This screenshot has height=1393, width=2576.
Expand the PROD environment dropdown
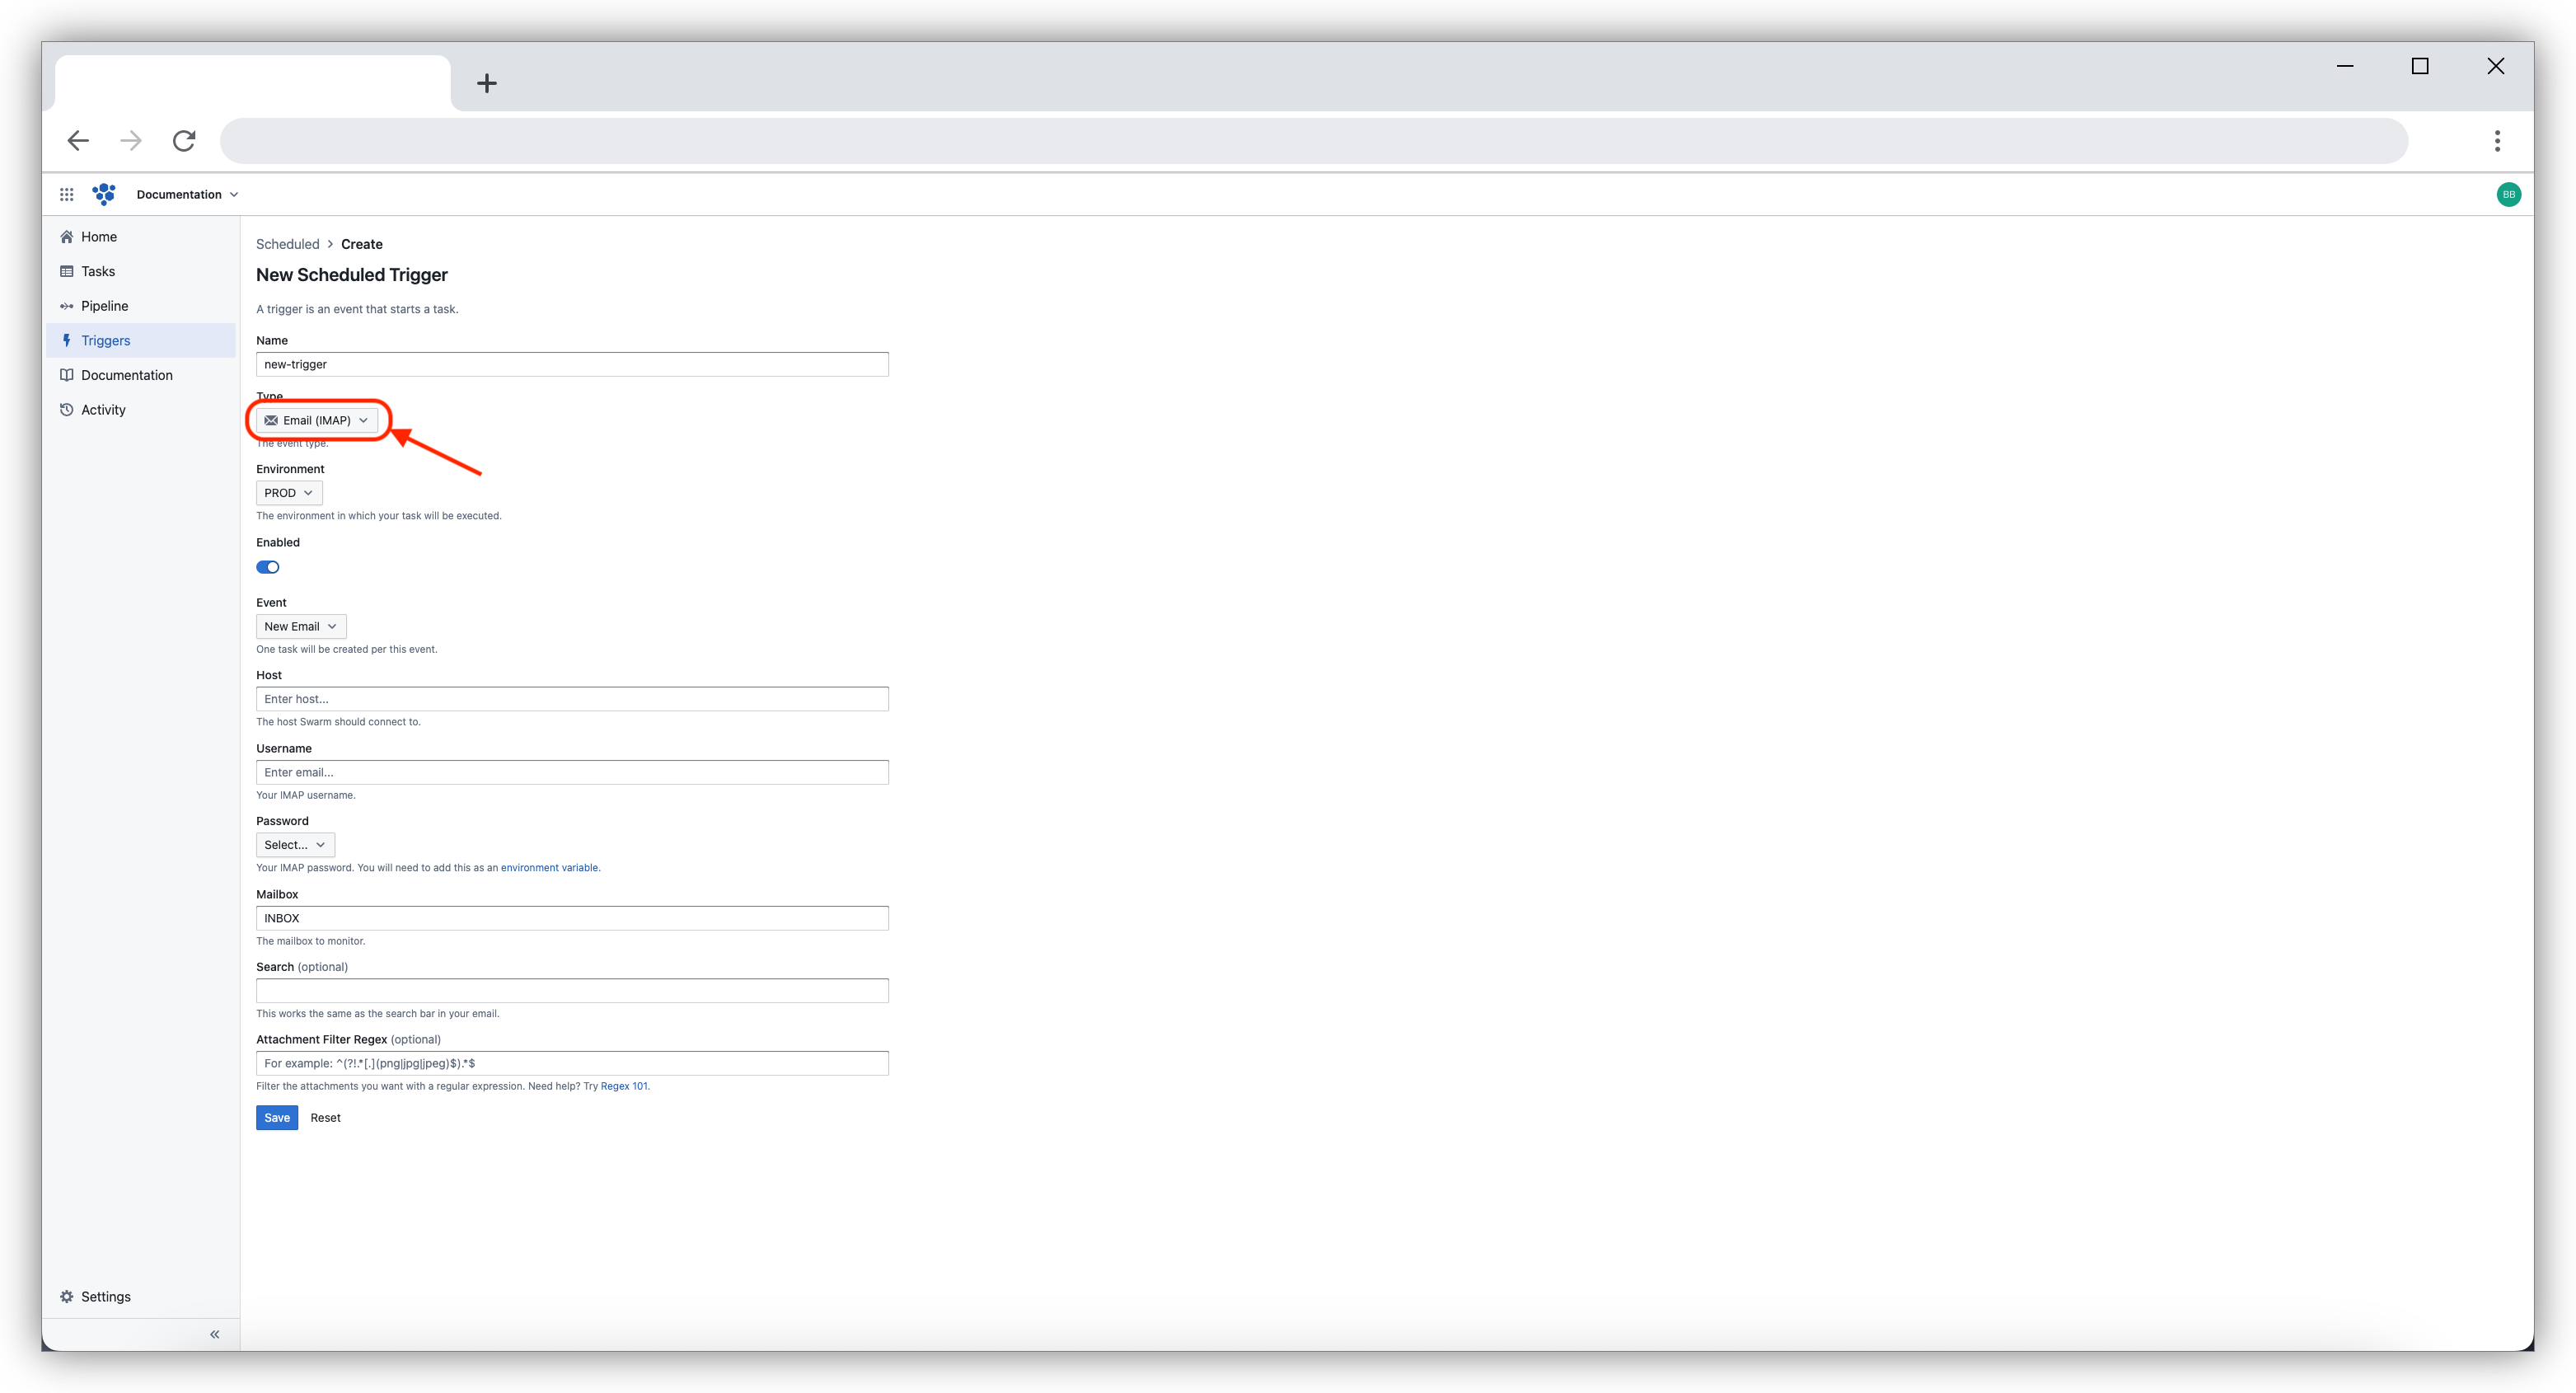284,492
